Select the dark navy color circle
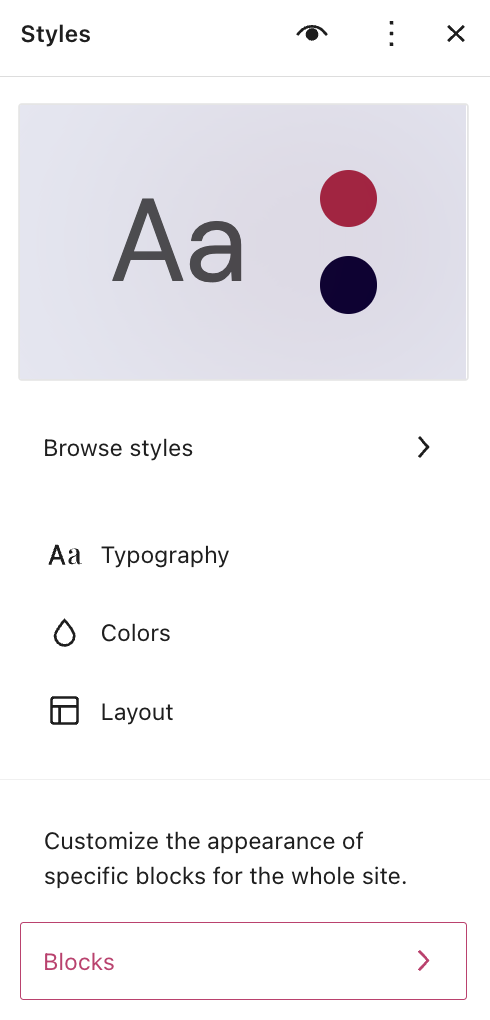The image size is (490, 1020). pyautogui.click(x=348, y=285)
